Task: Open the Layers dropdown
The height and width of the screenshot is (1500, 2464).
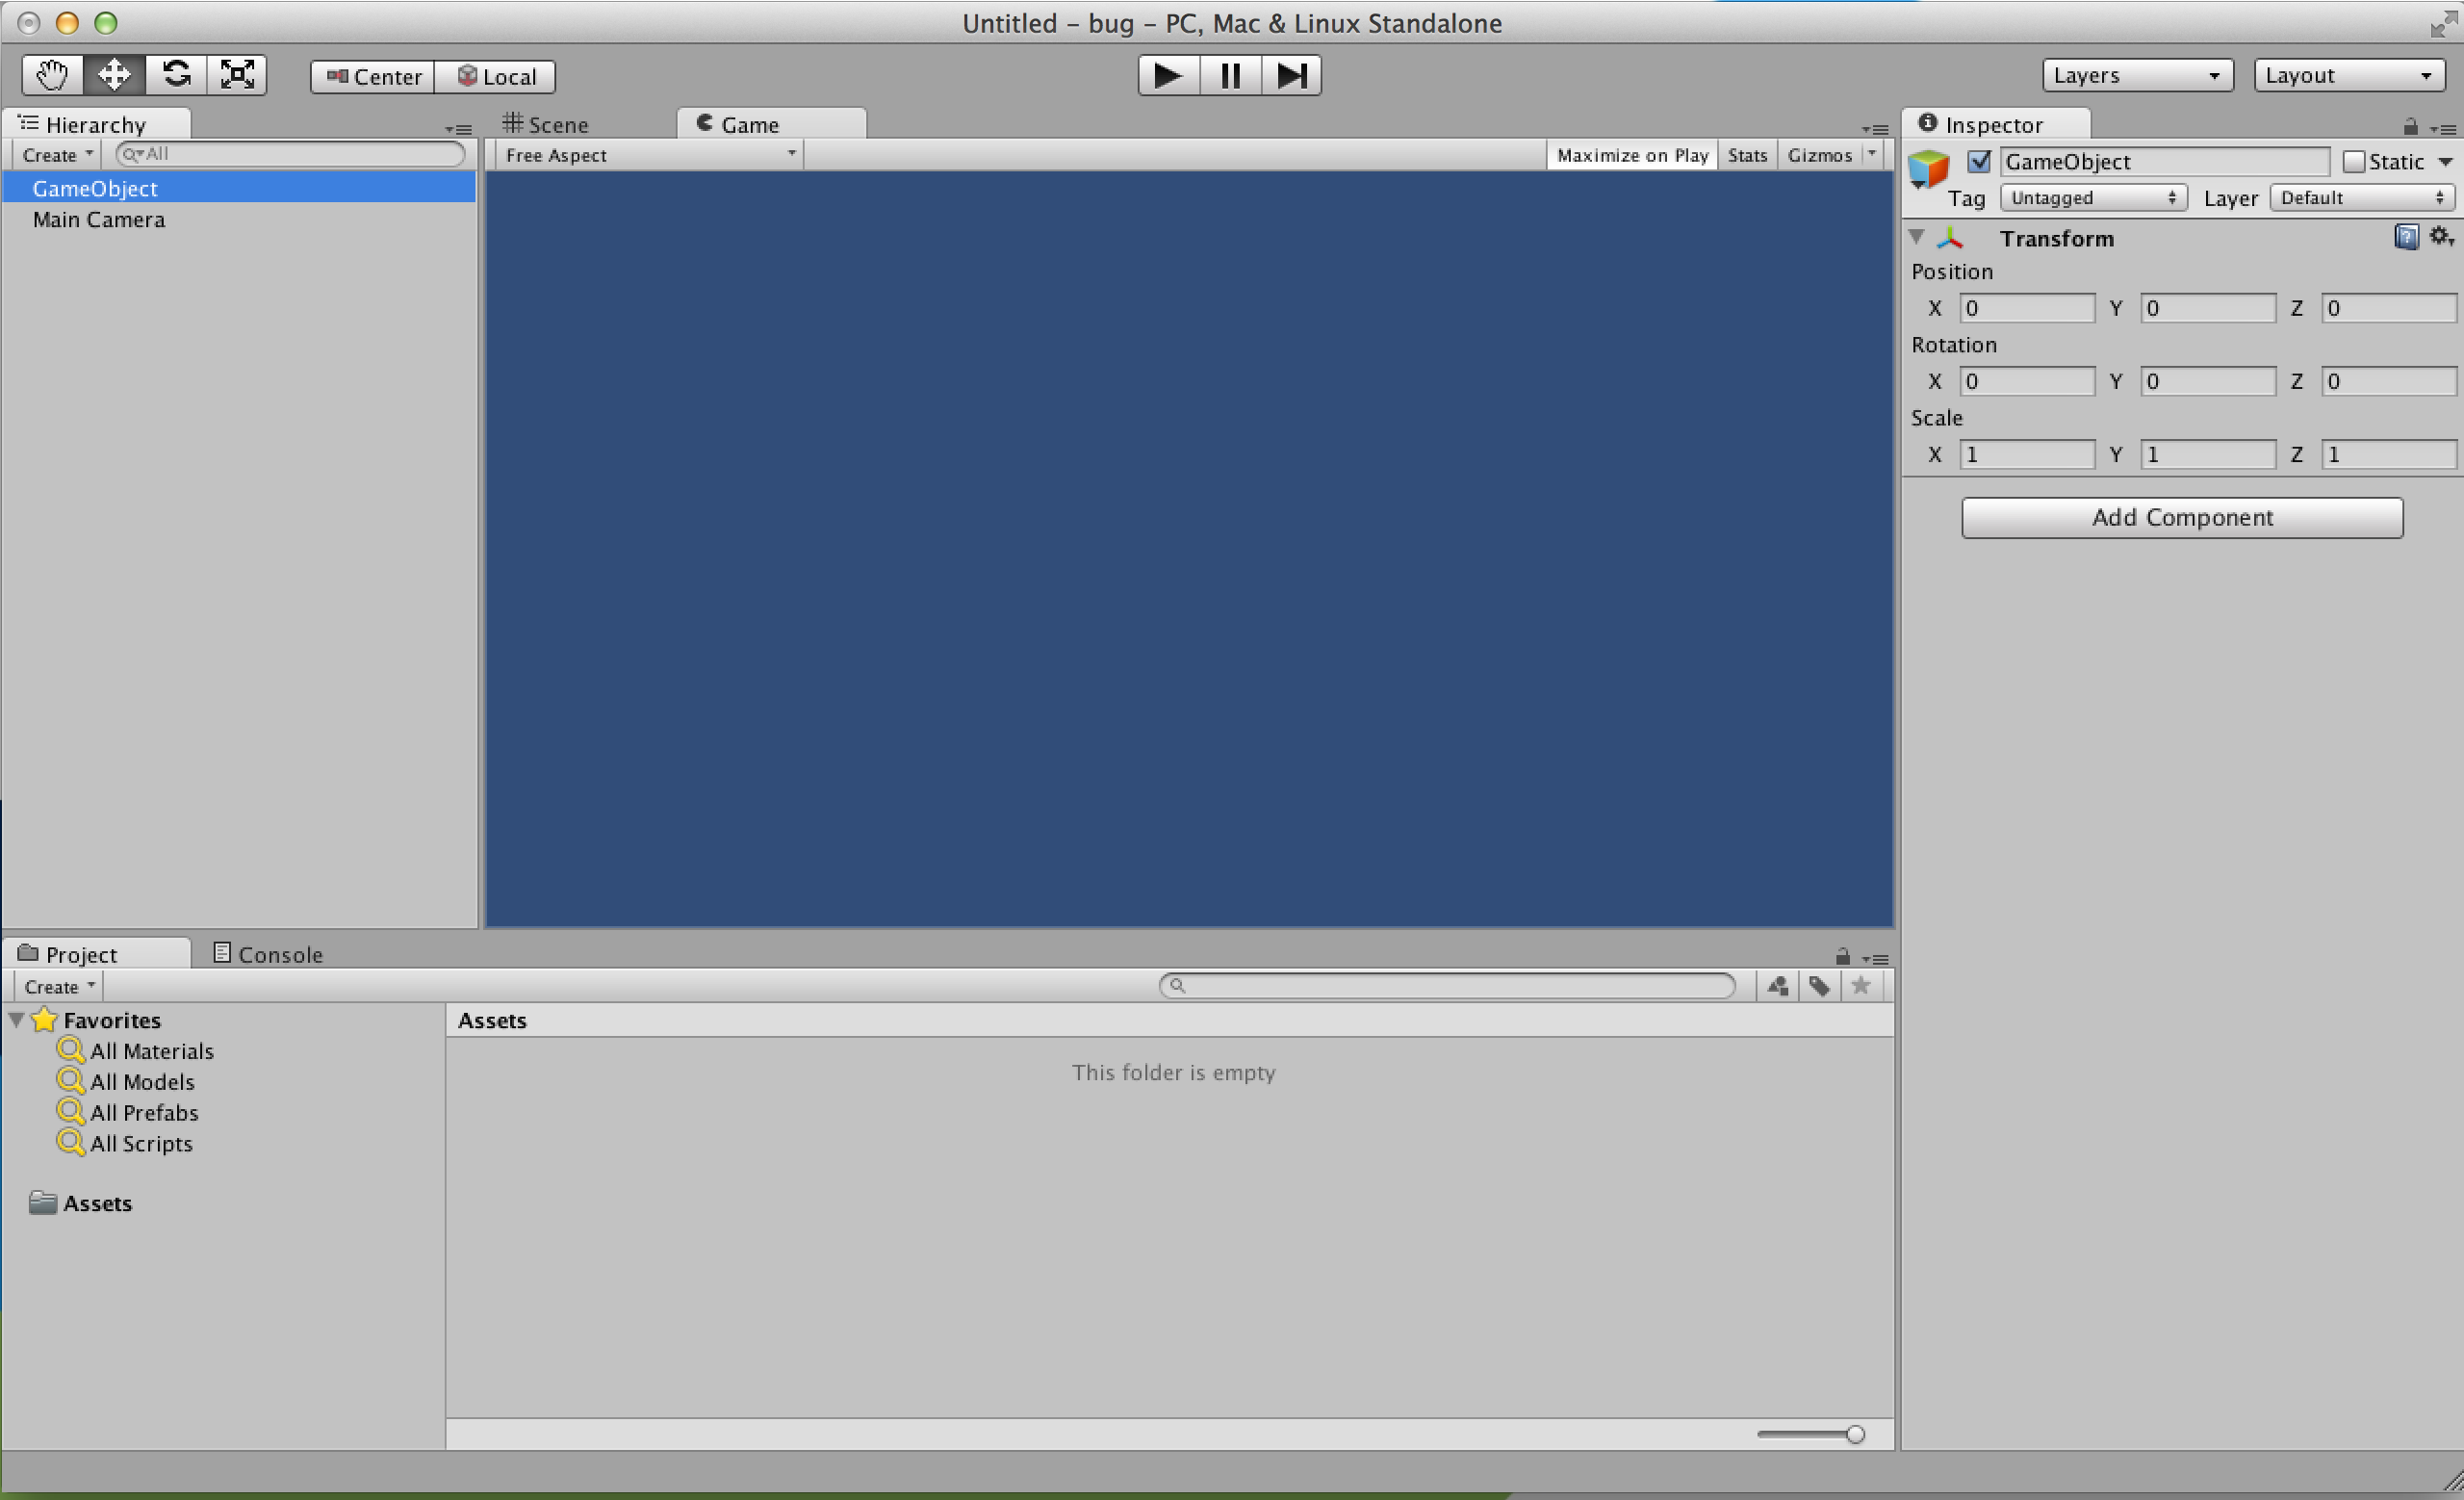Action: click(x=2136, y=76)
